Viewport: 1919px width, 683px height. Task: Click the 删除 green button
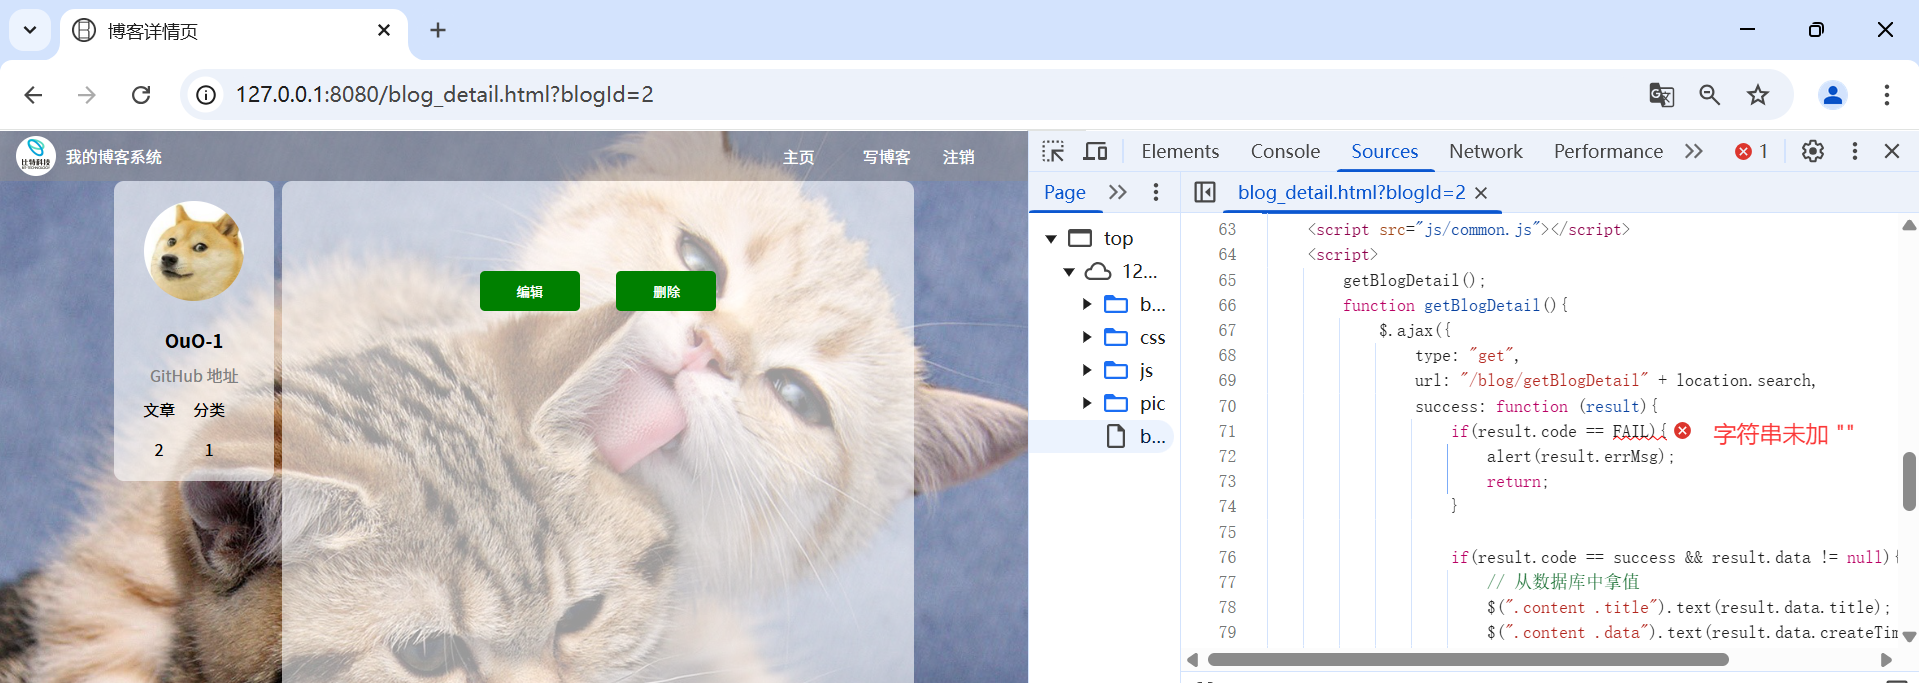[x=666, y=291]
